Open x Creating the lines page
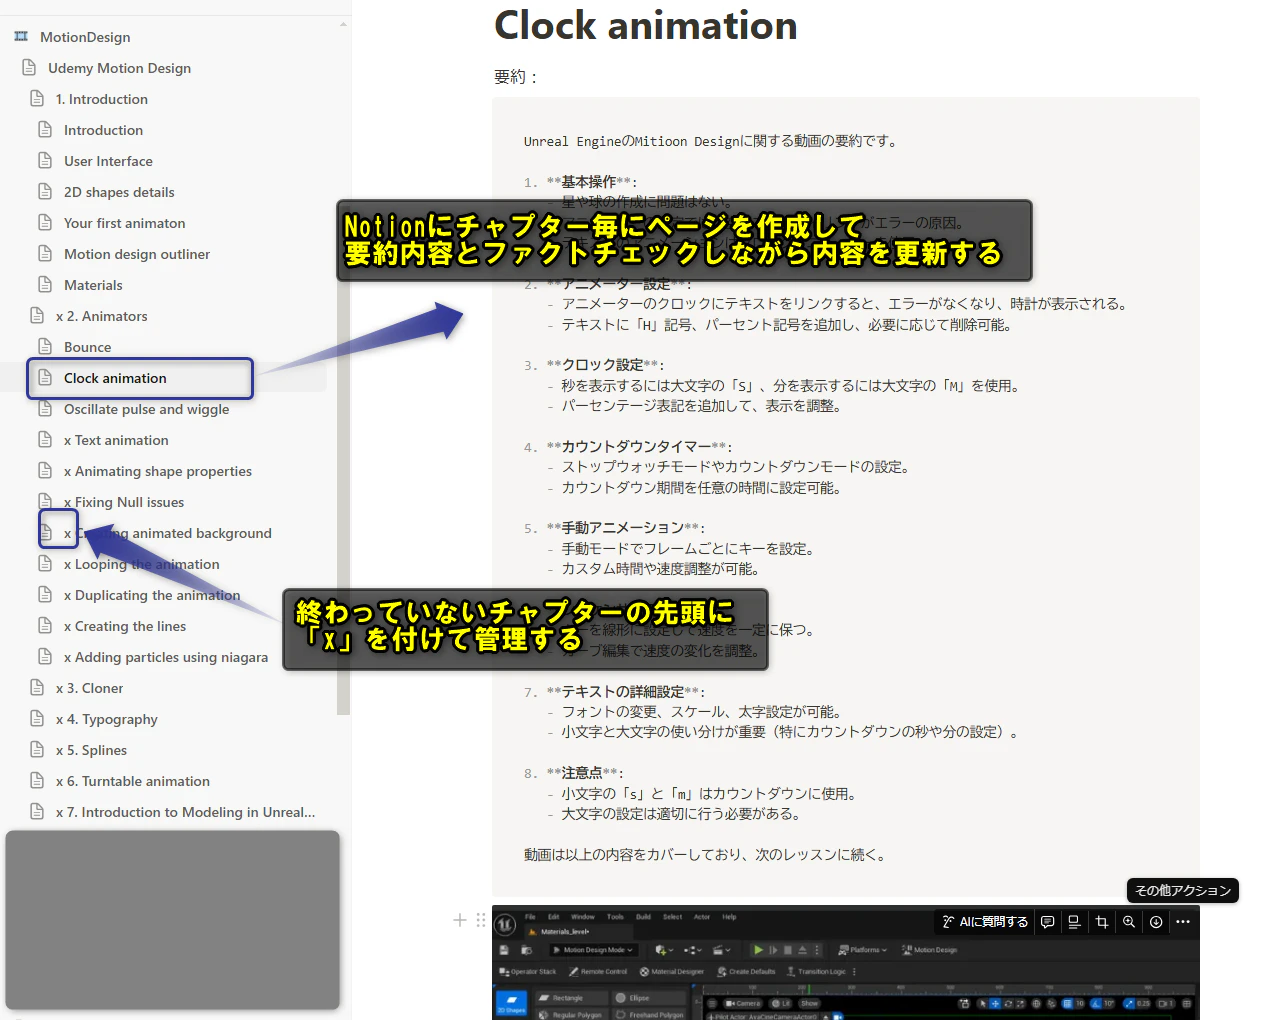Screen dimensions: 1266x1020 click(125, 626)
